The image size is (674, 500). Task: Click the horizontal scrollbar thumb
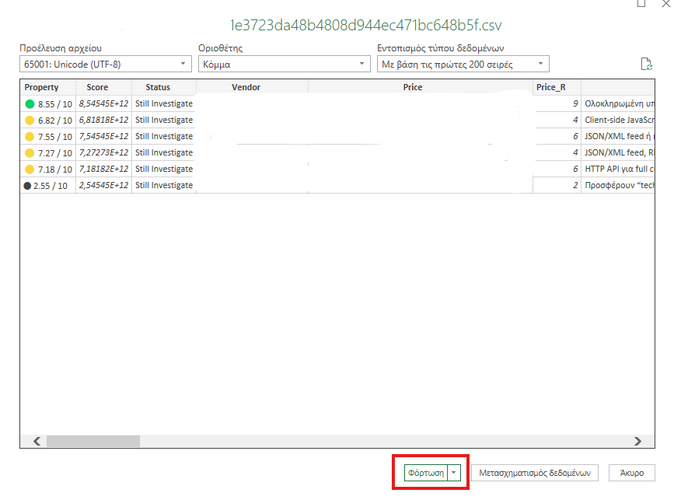(94, 440)
